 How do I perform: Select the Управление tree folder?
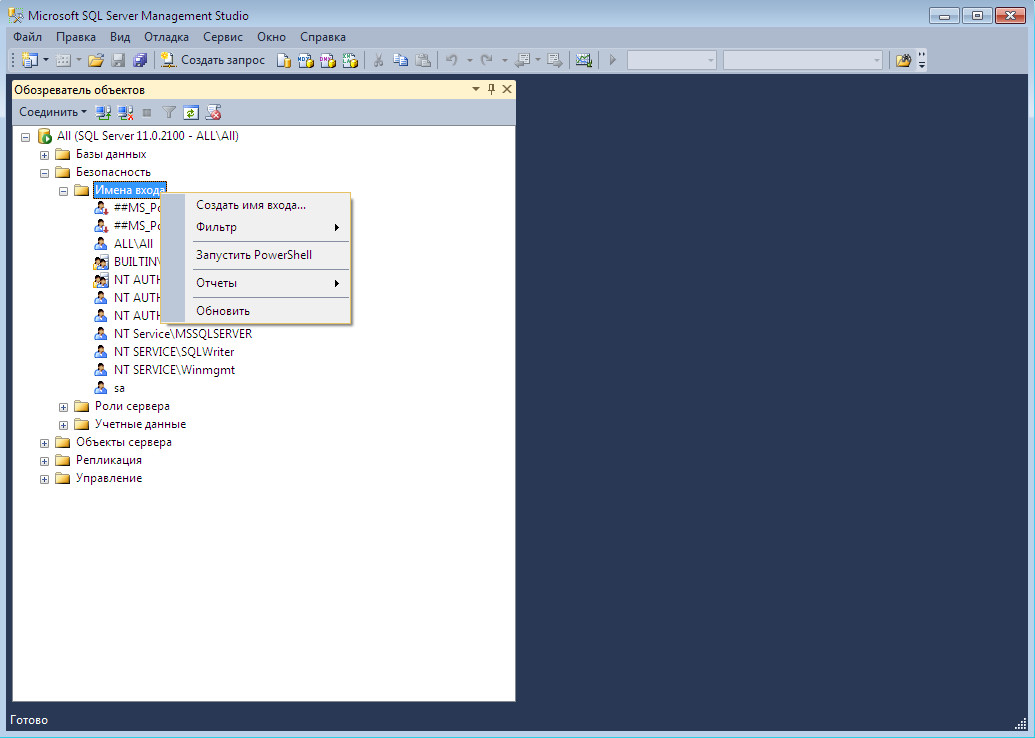(109, 479)
